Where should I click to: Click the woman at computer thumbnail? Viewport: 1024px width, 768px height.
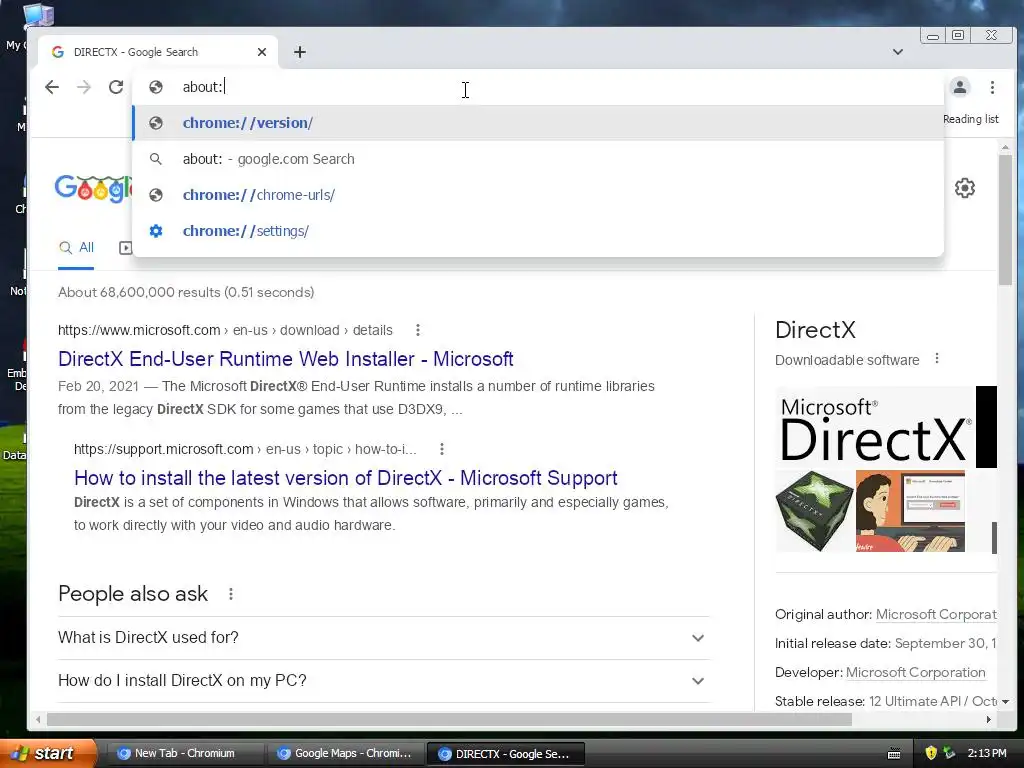[x=910, y=511]
